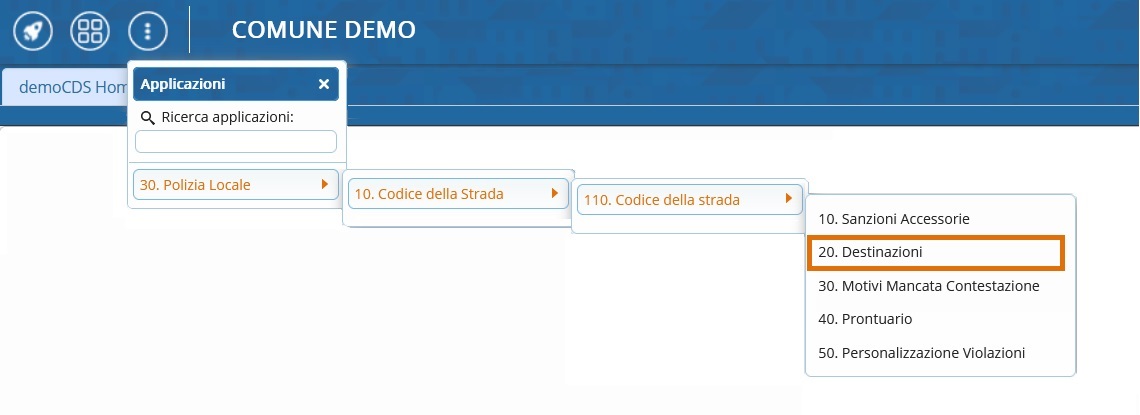Click the COMUNE DEMO header title
Image resolution: width=1140 pixels, height=415 pixels.
tap(323, 30)
